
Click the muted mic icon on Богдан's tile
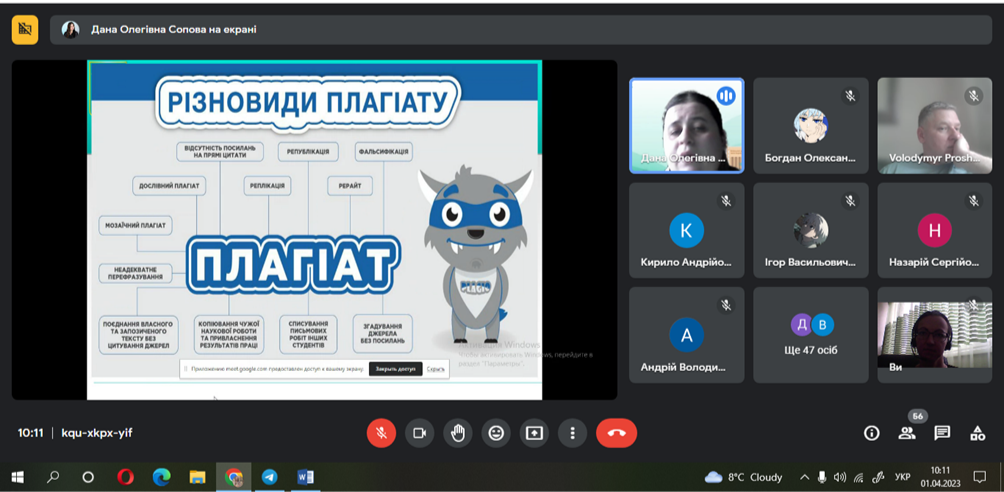(x=850, y=96)
